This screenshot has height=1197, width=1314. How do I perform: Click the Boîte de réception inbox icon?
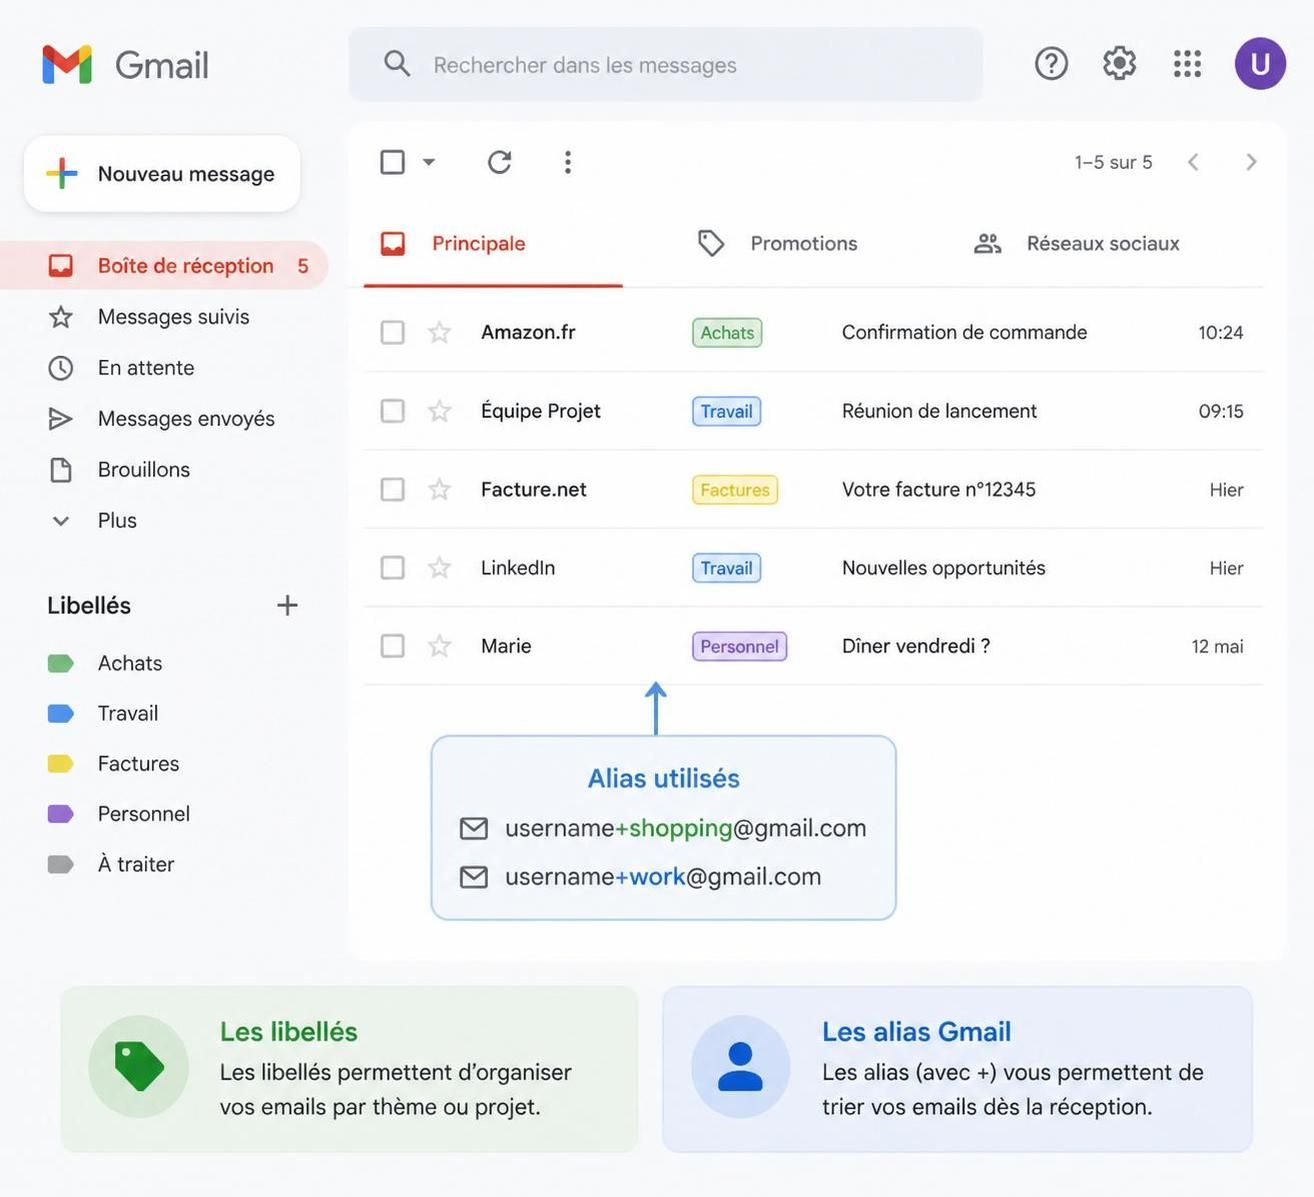point(61,266)
